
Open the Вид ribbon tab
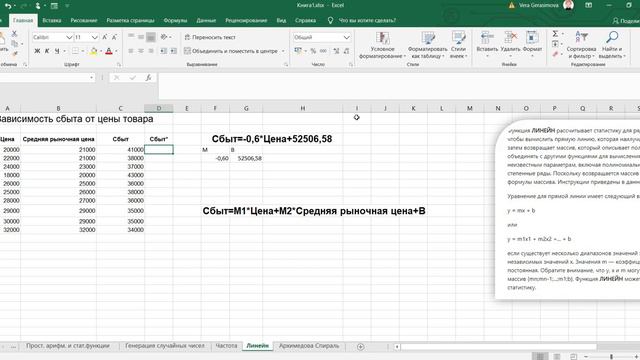[281, 20]
